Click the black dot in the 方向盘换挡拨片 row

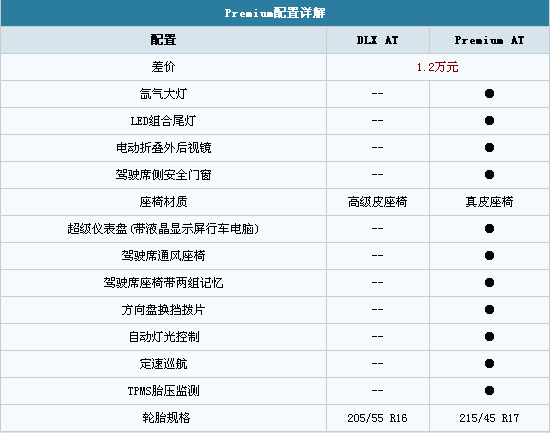(x=489, y=310)
